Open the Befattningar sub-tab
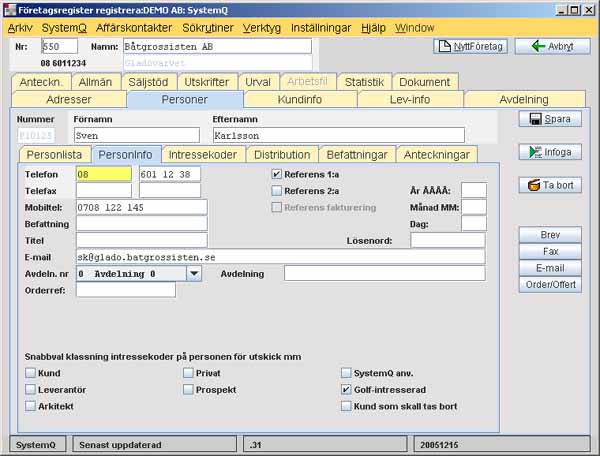This screenshot has height=456, width=600. click(357, 155)
